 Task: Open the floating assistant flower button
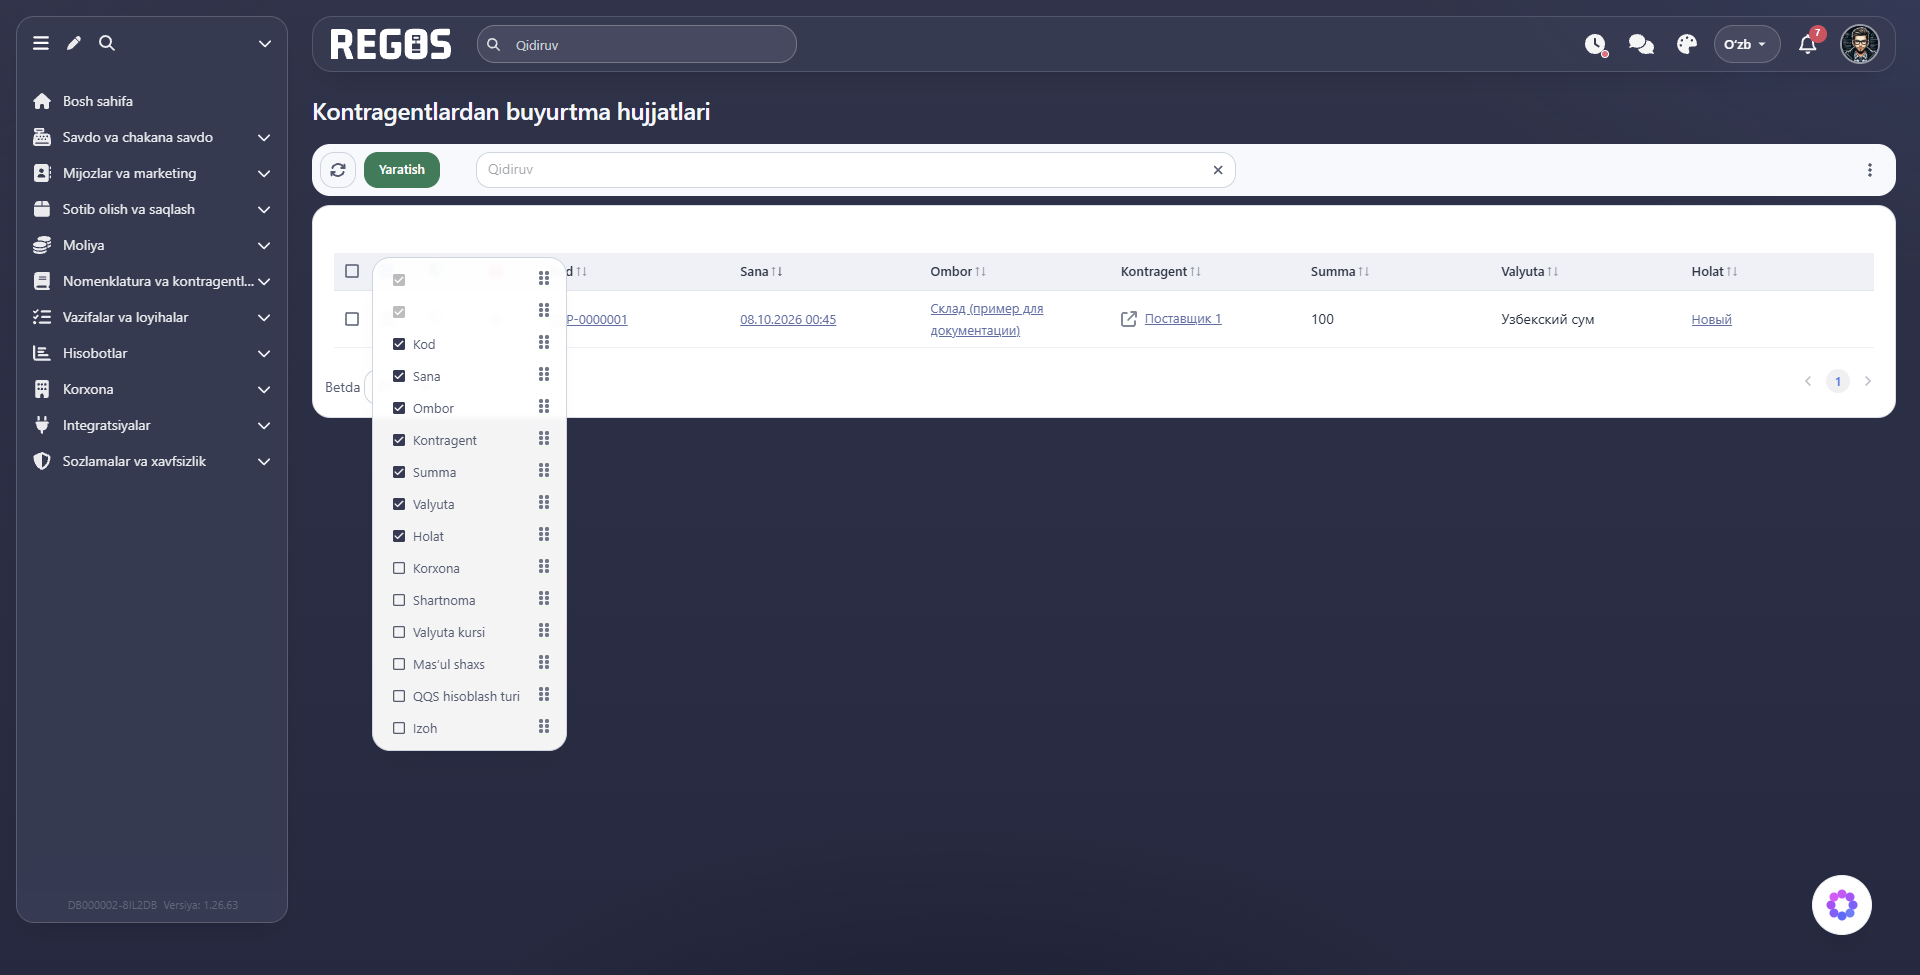1842,905
